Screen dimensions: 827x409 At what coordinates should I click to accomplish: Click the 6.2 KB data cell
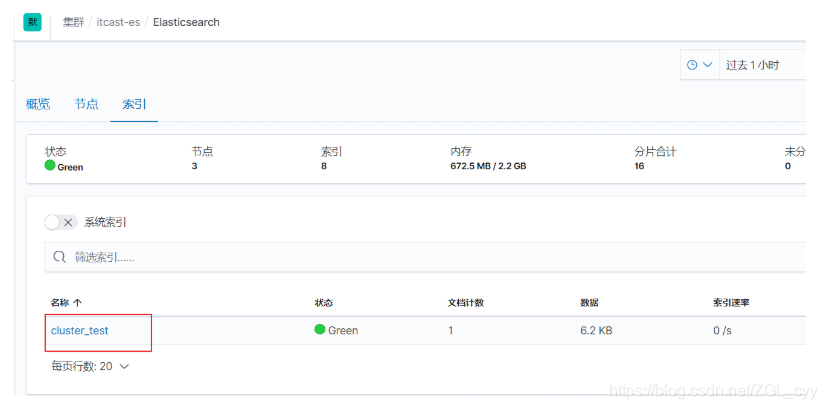click(596, 330)
